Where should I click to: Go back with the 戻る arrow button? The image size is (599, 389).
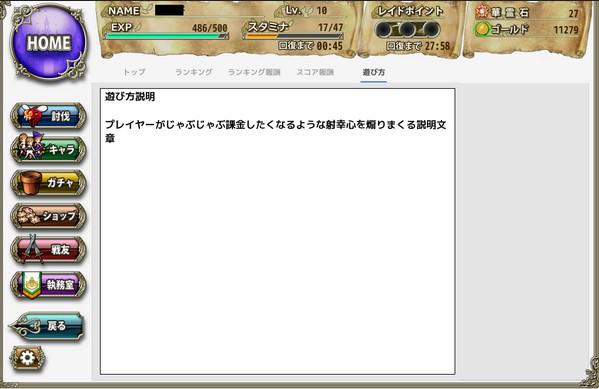(x=47, y=326)
